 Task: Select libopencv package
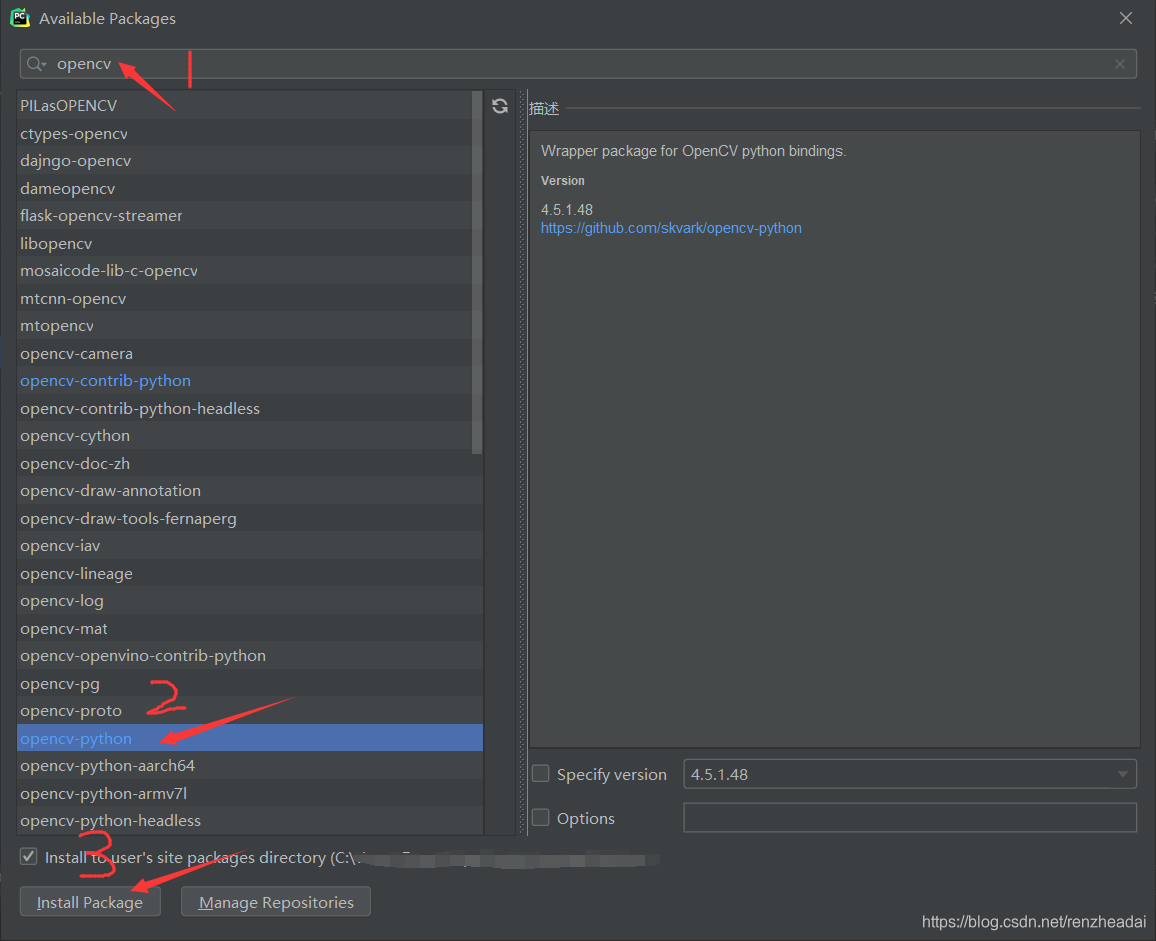click(250, 243)
